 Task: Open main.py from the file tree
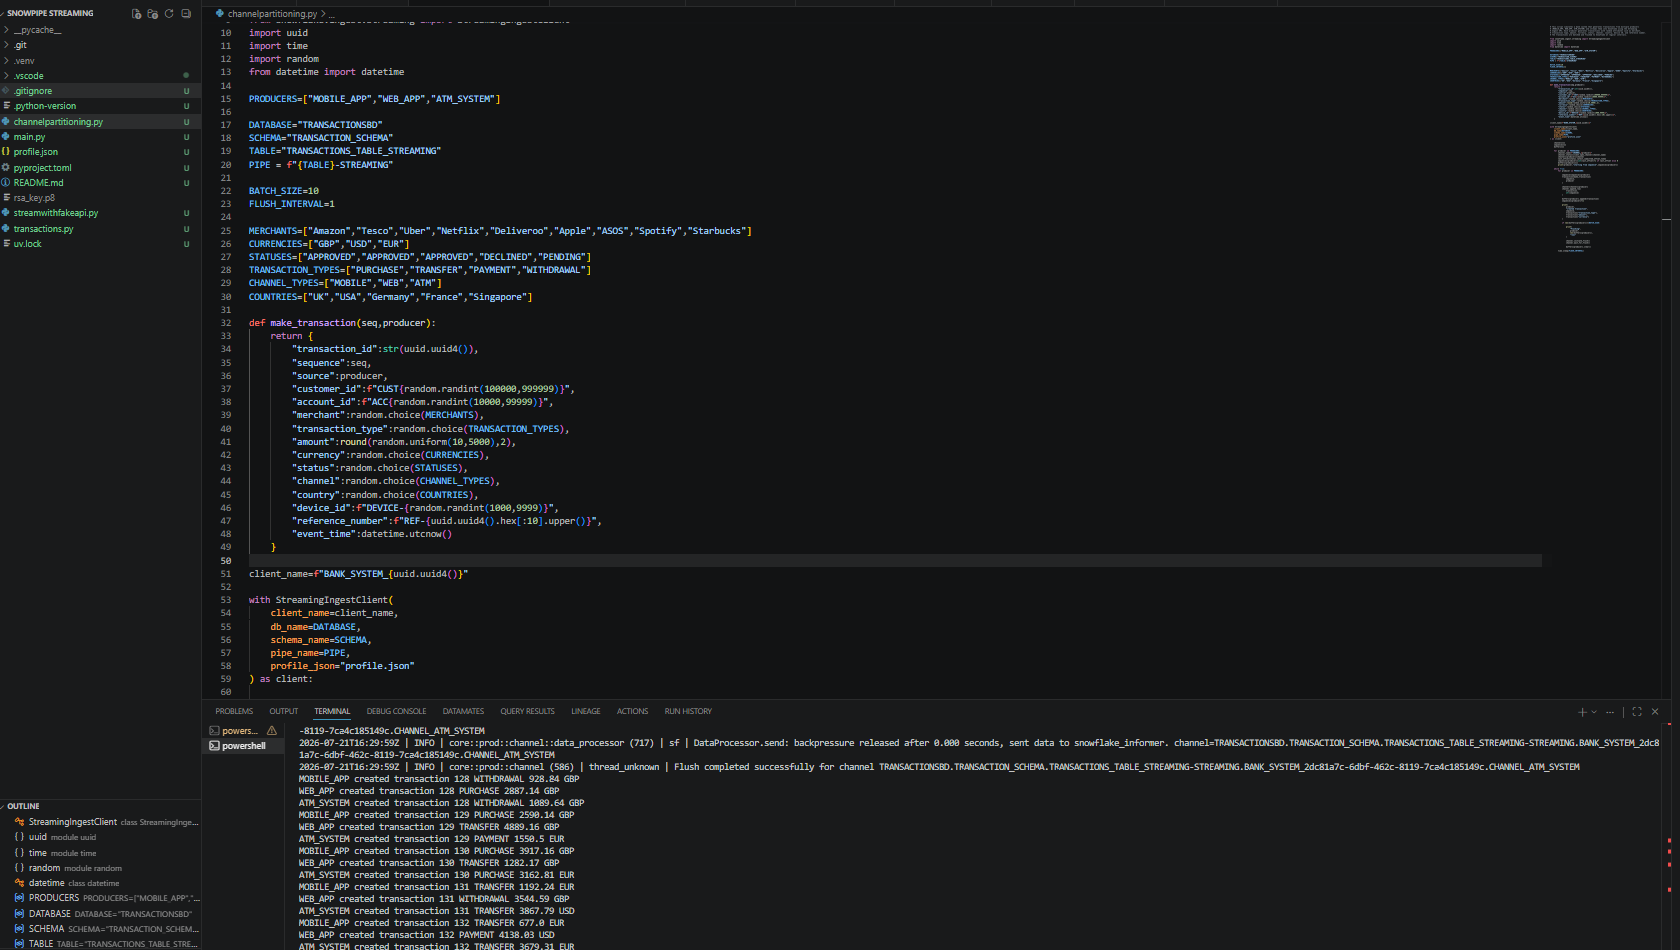(100, 137)
